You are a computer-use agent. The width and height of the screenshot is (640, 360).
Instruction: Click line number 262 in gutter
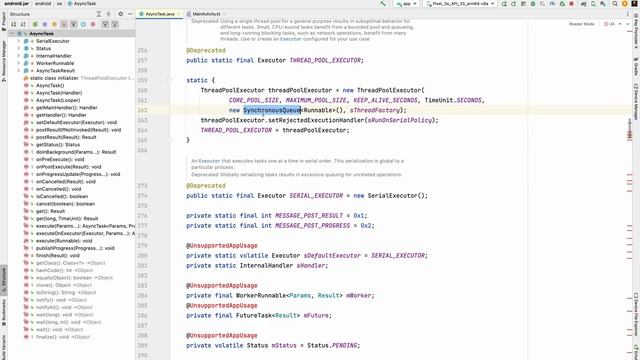pos(142,110)
